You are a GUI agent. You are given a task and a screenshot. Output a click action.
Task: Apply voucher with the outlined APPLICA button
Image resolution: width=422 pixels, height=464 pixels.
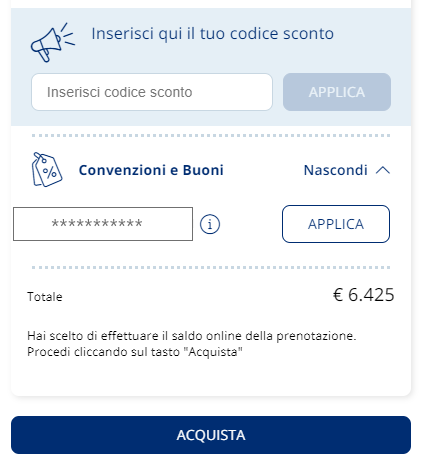click(x=336, y=224)
